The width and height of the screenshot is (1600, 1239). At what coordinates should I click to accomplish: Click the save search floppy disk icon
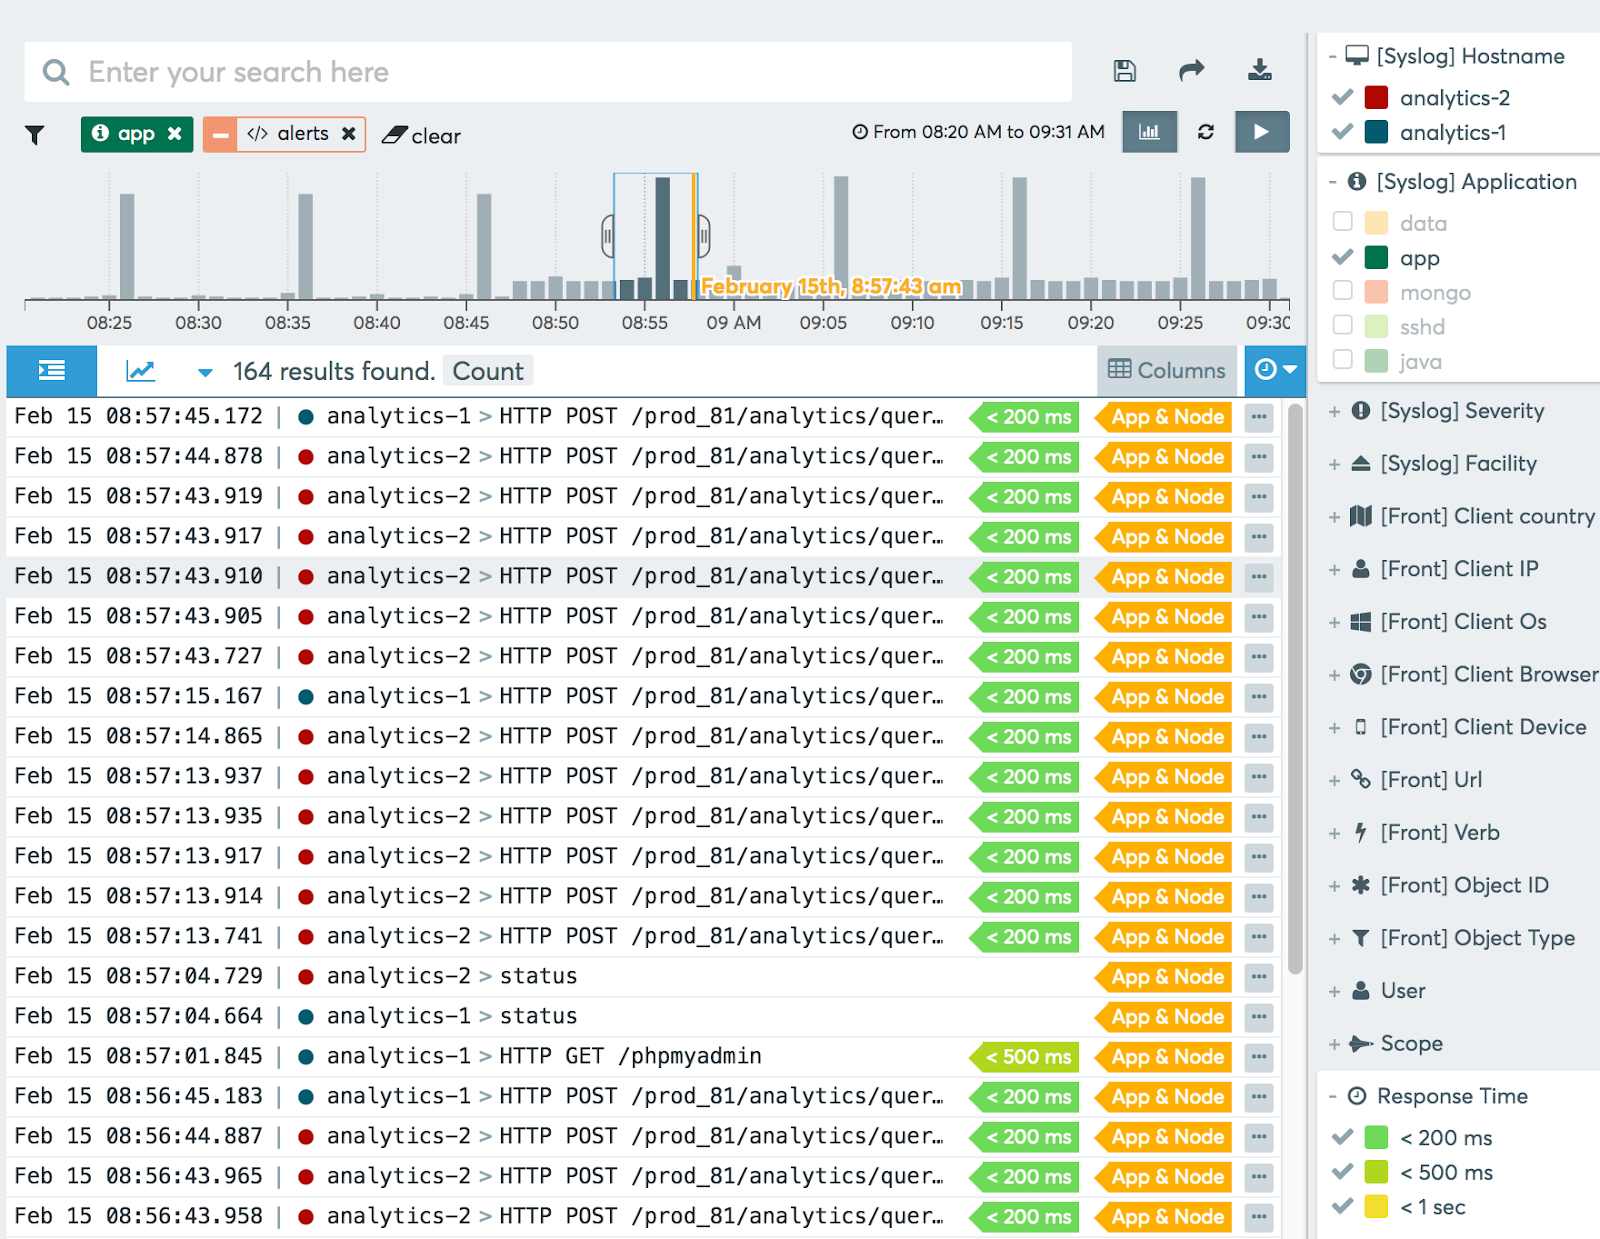click(x=1125, y=70)
